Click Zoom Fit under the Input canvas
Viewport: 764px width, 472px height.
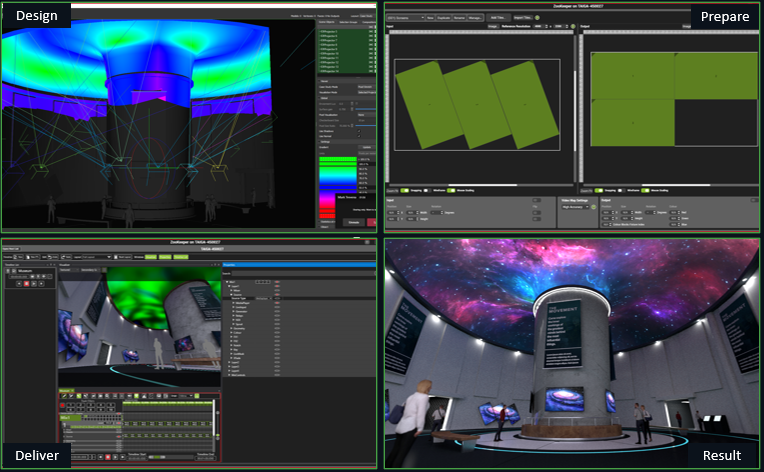[393, 190]
